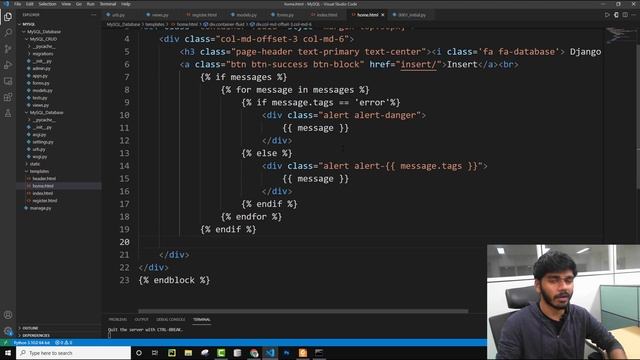Screen dimensions: 640x360
Task: Open the Edit menu
Action: pos(30,4)
